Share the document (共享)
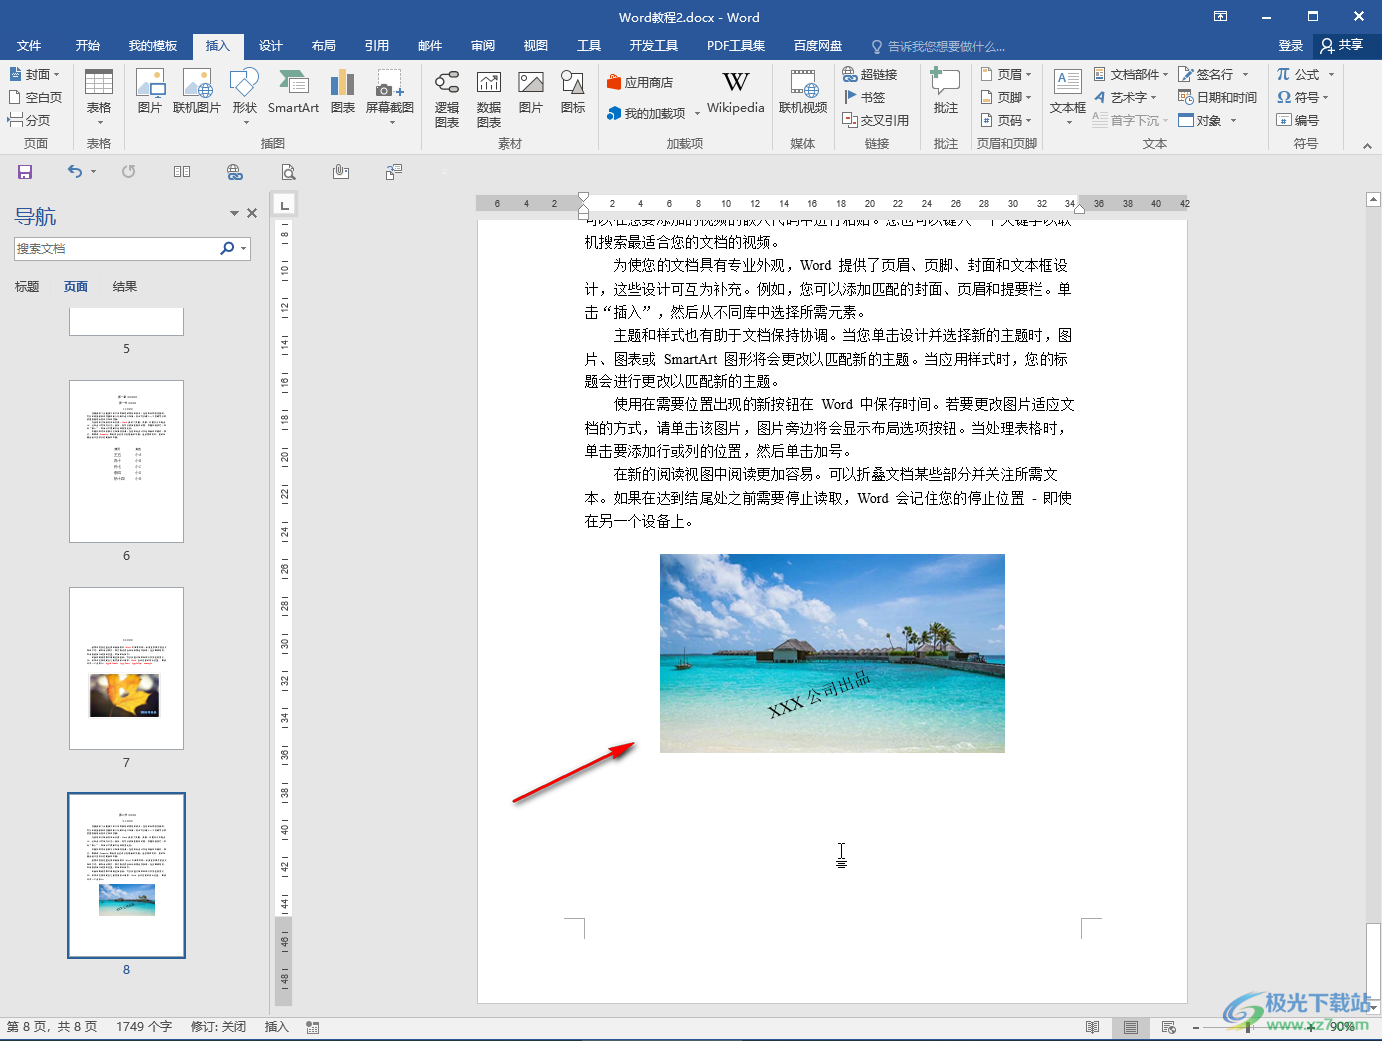The width and height of the screenshot is (1382, 1041). (1343, 46)
